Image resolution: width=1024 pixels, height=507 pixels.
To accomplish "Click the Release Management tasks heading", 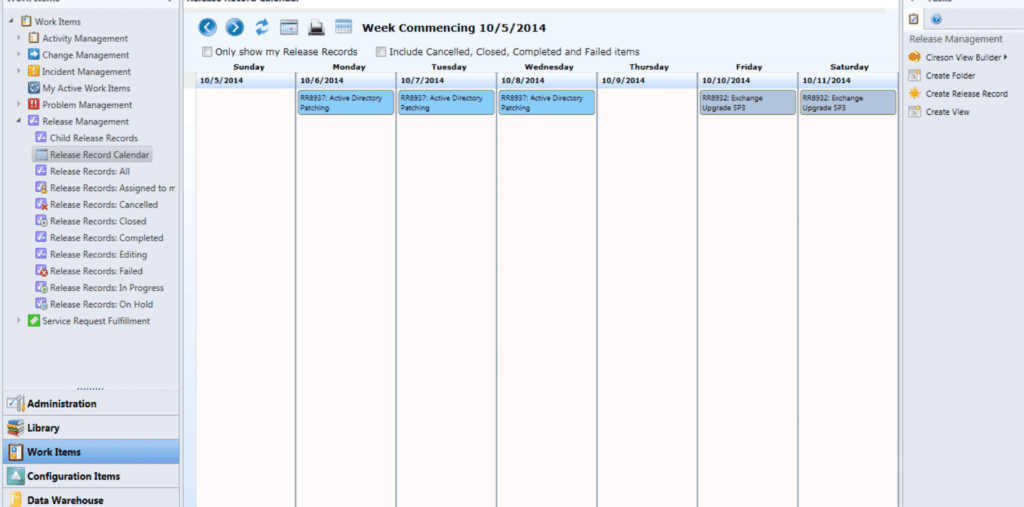I will tap(955, 39).
